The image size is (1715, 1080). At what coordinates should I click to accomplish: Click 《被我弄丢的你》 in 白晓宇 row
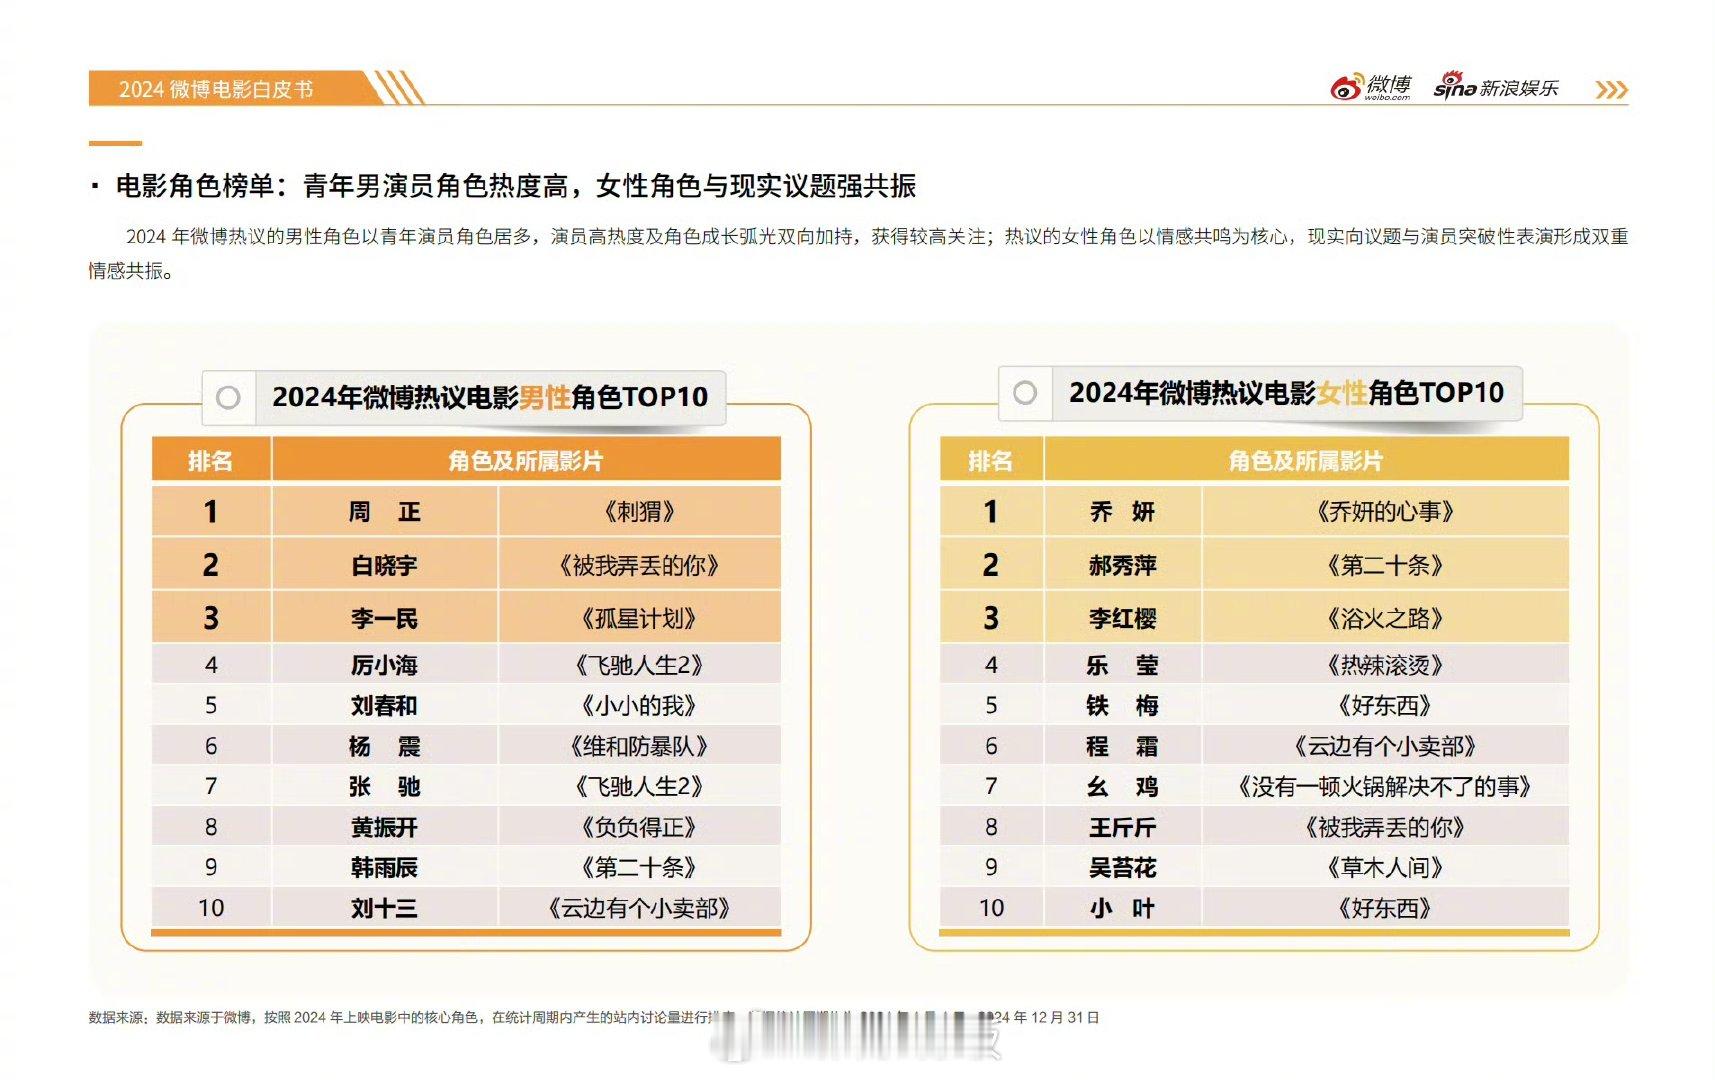[x=639, y=566]
